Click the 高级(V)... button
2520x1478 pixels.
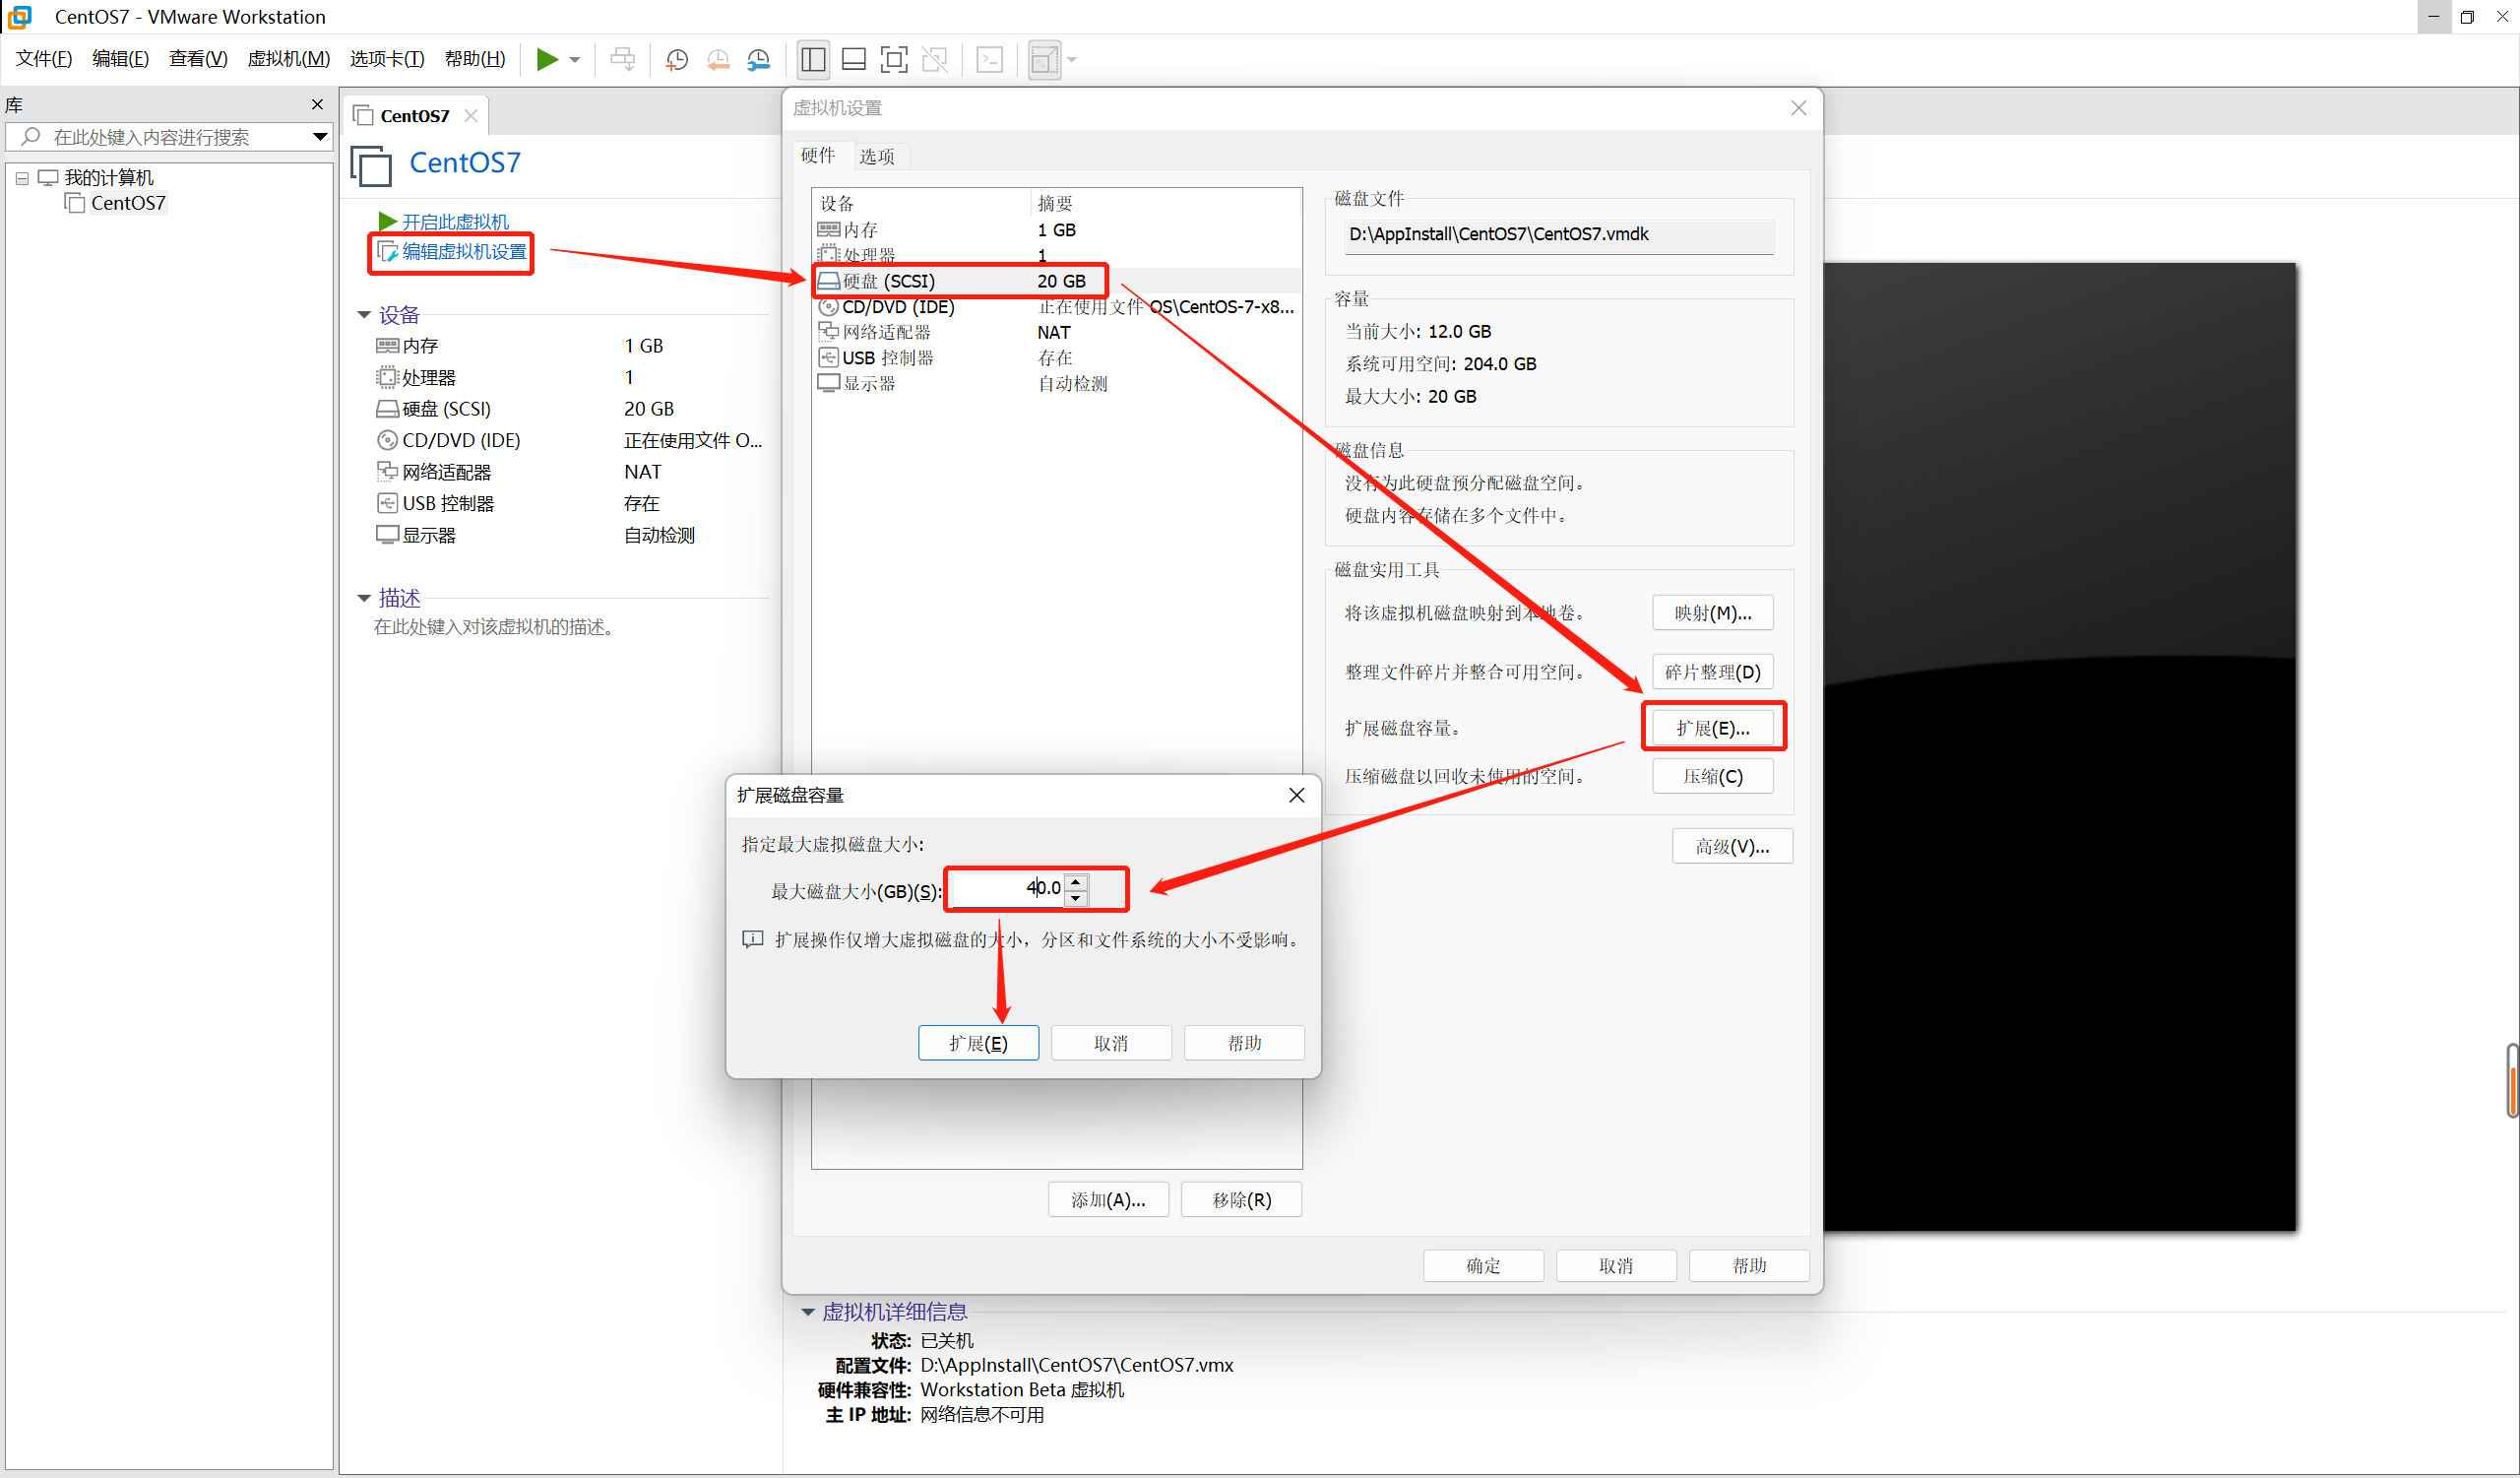pos(1732,847)
